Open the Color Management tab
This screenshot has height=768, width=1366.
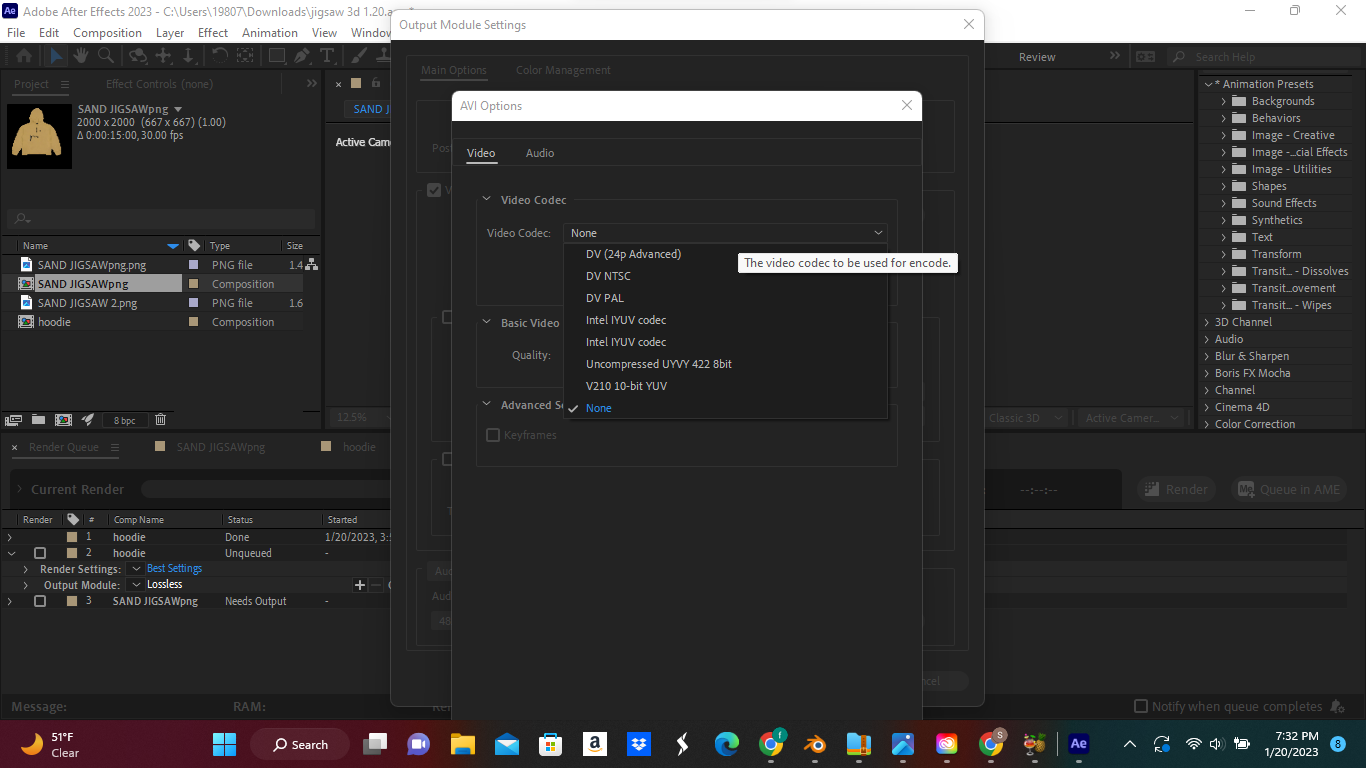563,70
